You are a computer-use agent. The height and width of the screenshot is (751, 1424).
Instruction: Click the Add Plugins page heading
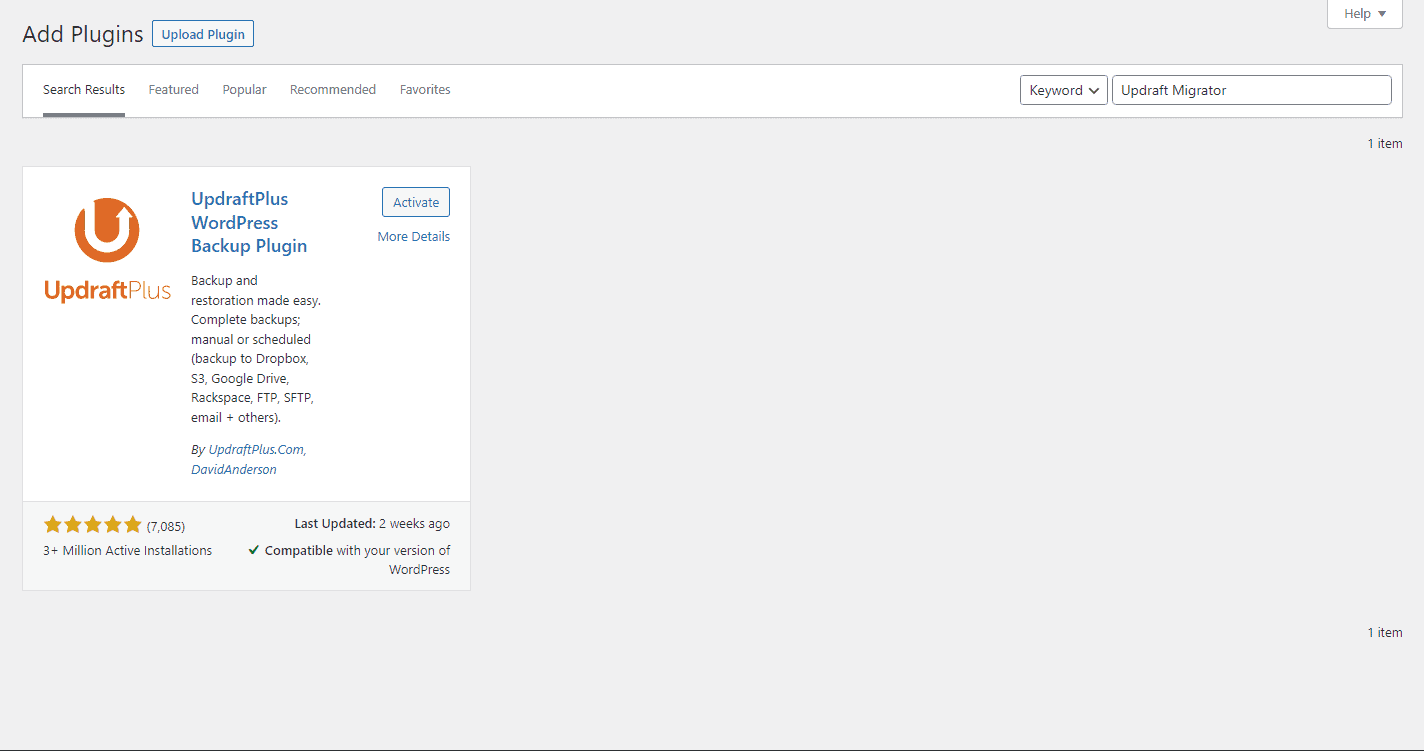coord(83,34)
